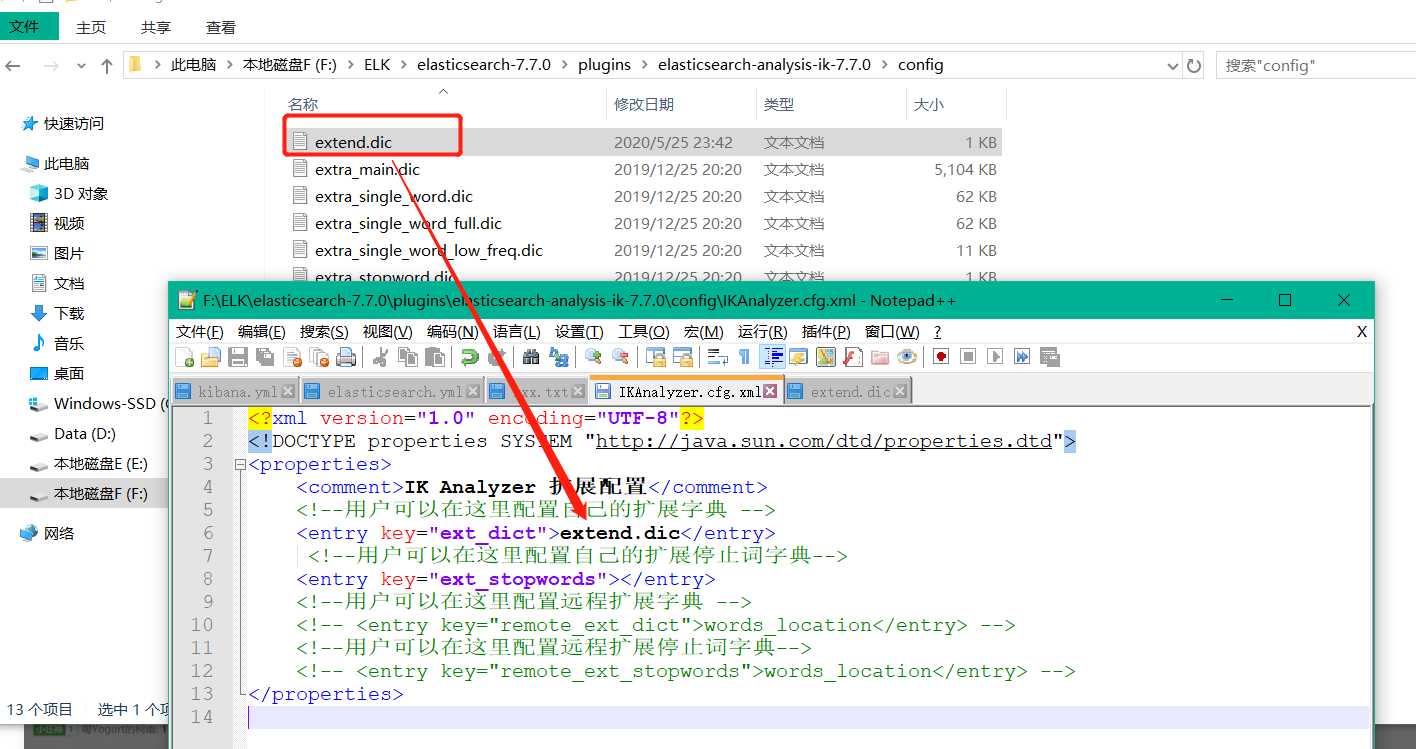Screen dimensions: 1416x749
Task: Click ELK in the address breadcrumb
Action: click(377, 65)
